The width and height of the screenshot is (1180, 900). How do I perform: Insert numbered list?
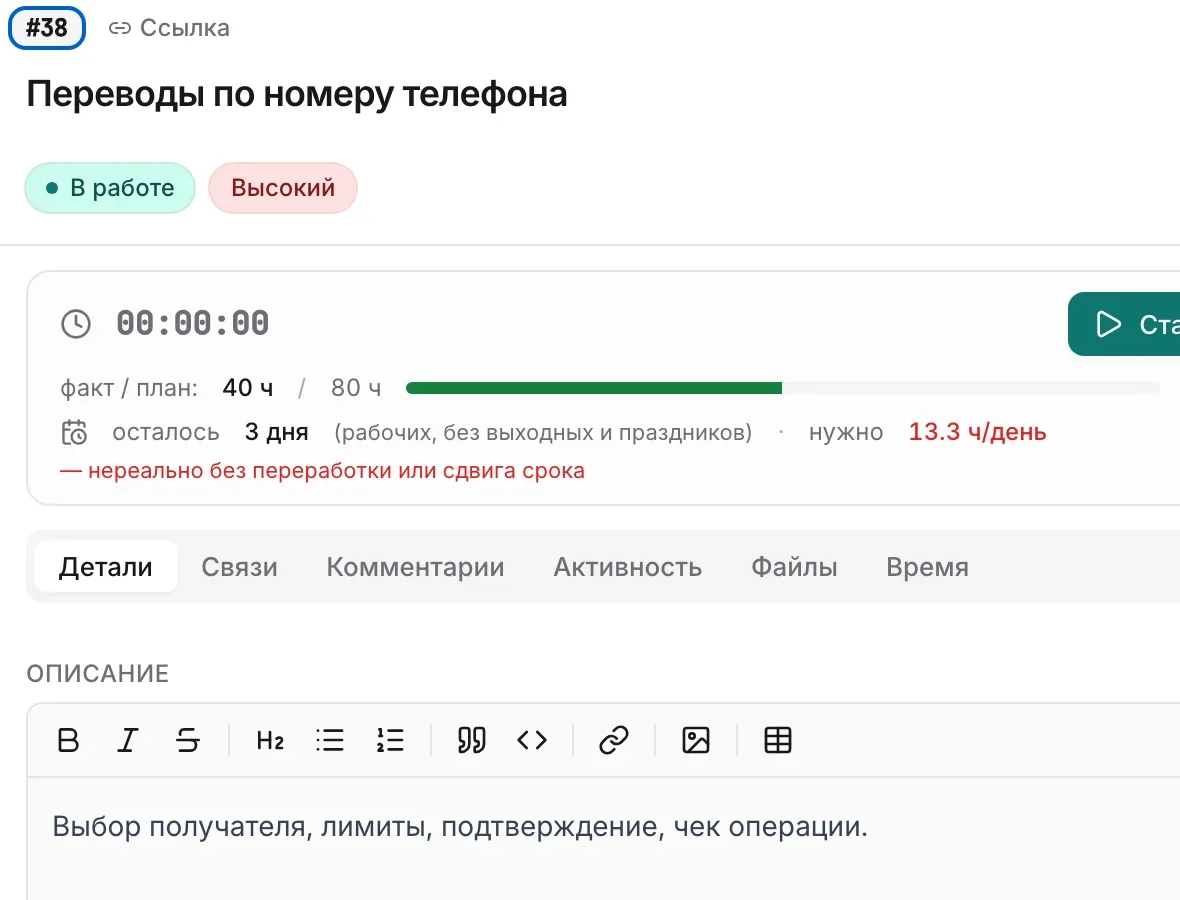390,740
